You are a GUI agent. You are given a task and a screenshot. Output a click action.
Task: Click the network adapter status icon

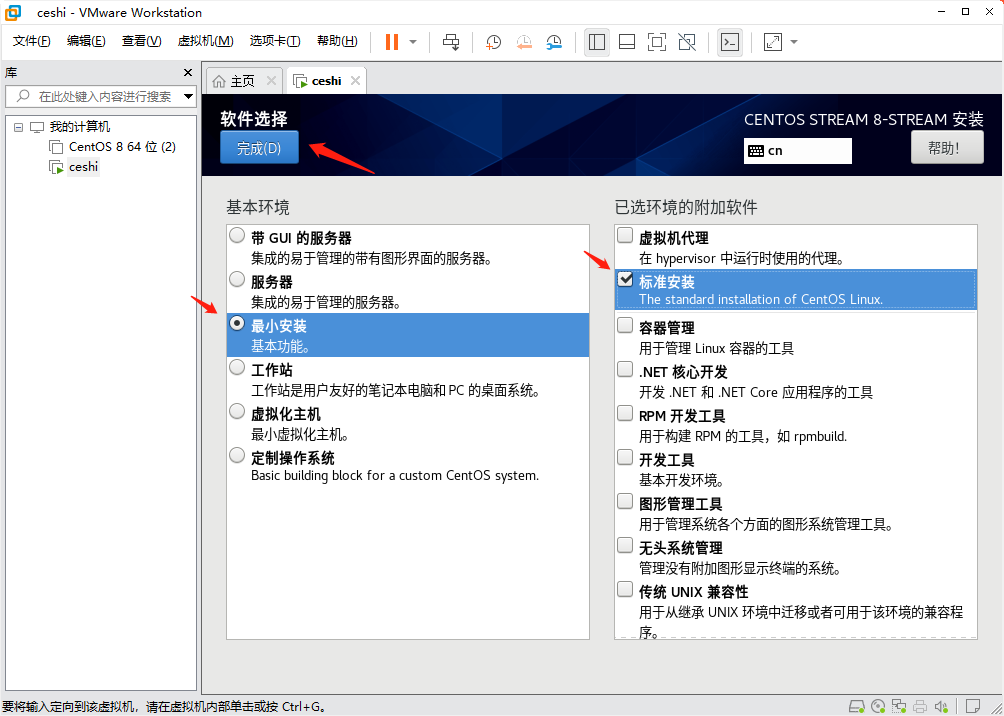pyautogui.click(x=900, y=706)
